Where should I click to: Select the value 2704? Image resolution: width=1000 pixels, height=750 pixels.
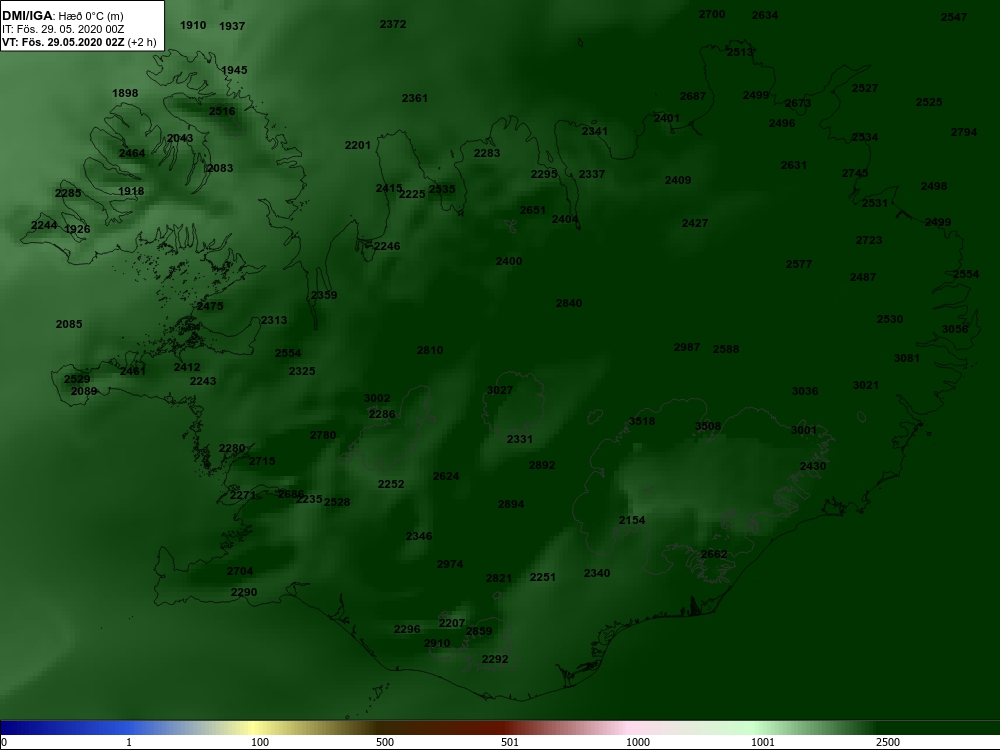pyautogui.click(x=240, y=571)
